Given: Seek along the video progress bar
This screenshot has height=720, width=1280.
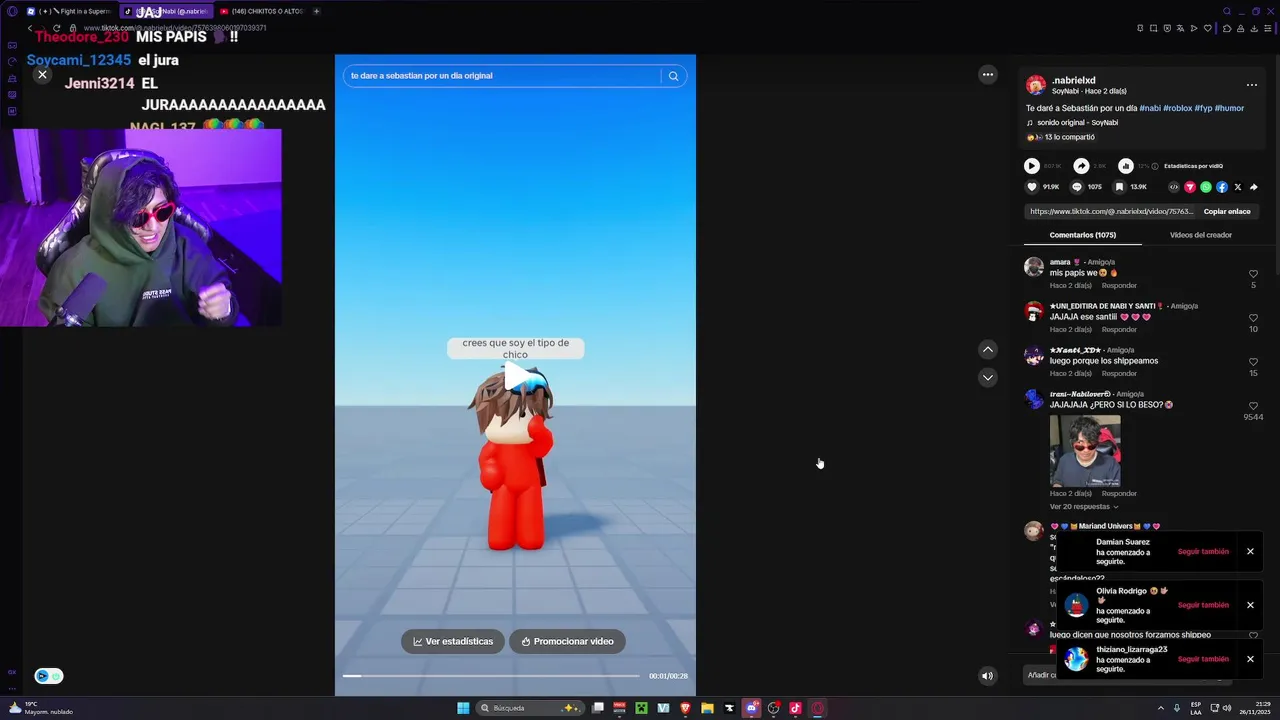Looking at the screenshot, I should coord(491,676).
